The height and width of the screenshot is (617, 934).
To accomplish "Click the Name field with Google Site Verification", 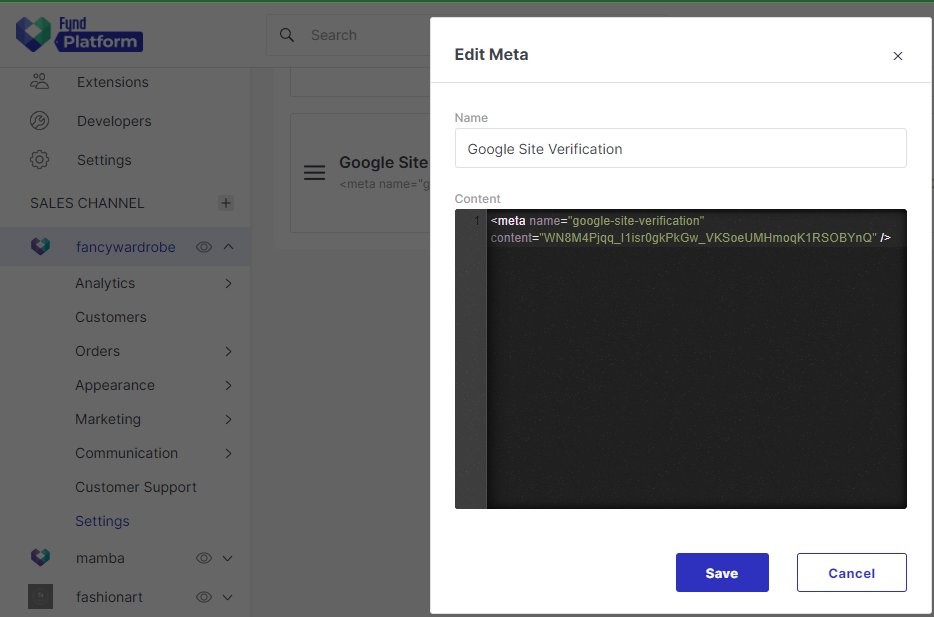I will pos(680,148).
